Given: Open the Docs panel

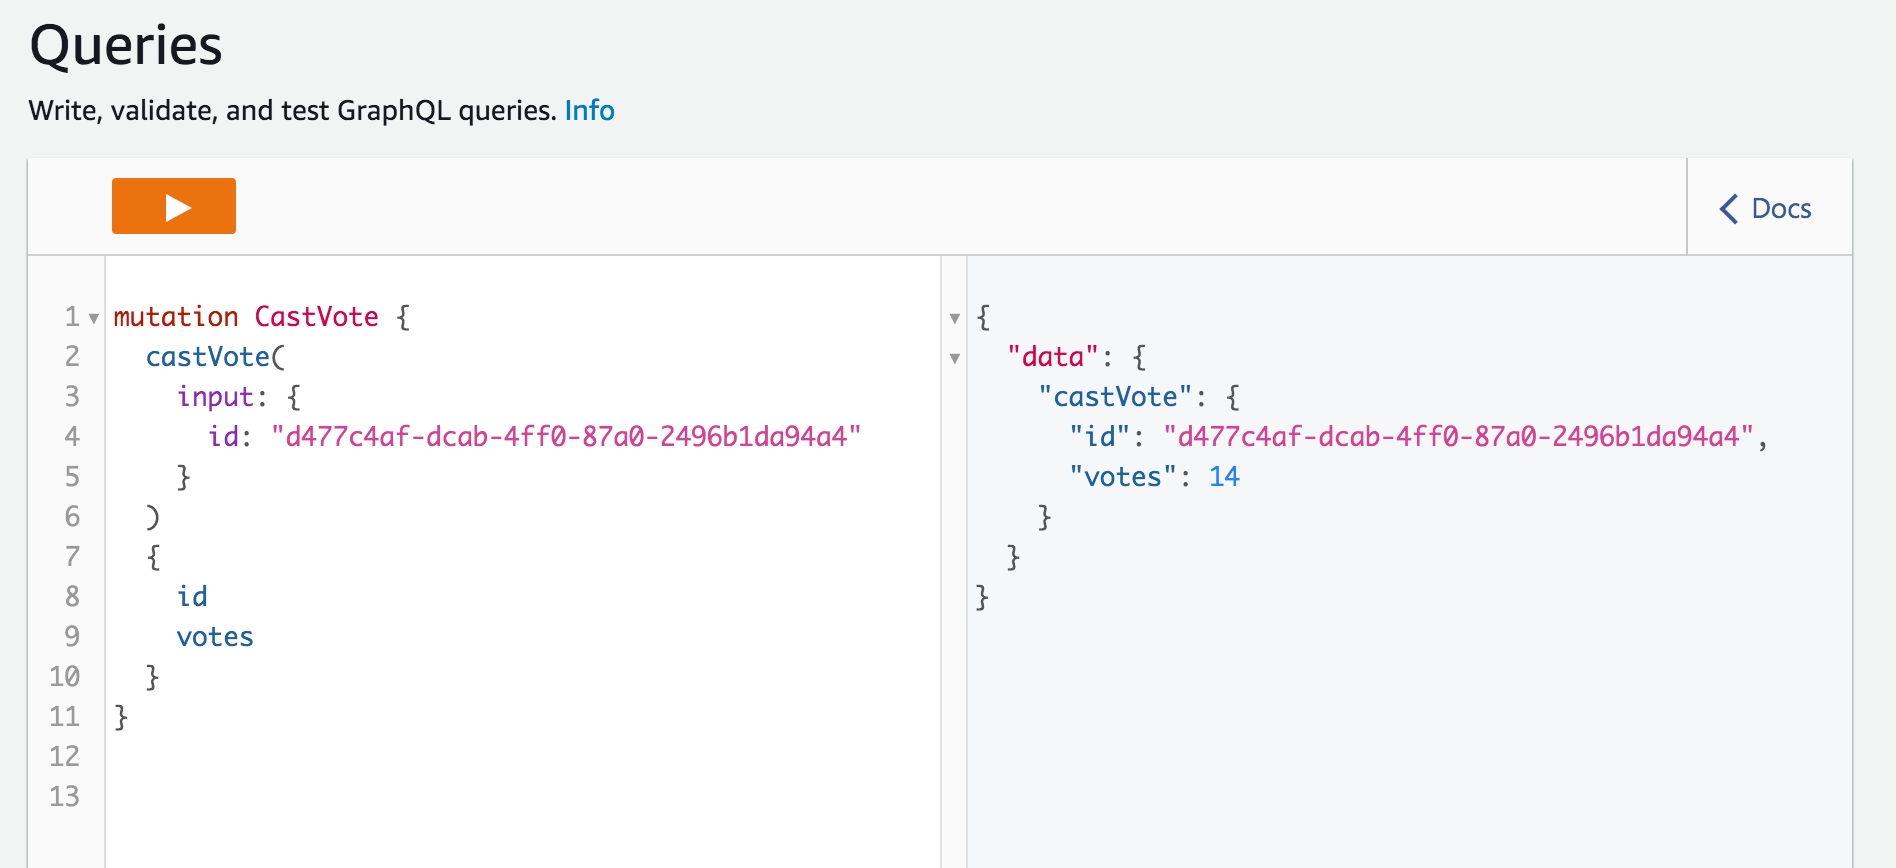Looking at the screenshot, I should point(1766,208).
